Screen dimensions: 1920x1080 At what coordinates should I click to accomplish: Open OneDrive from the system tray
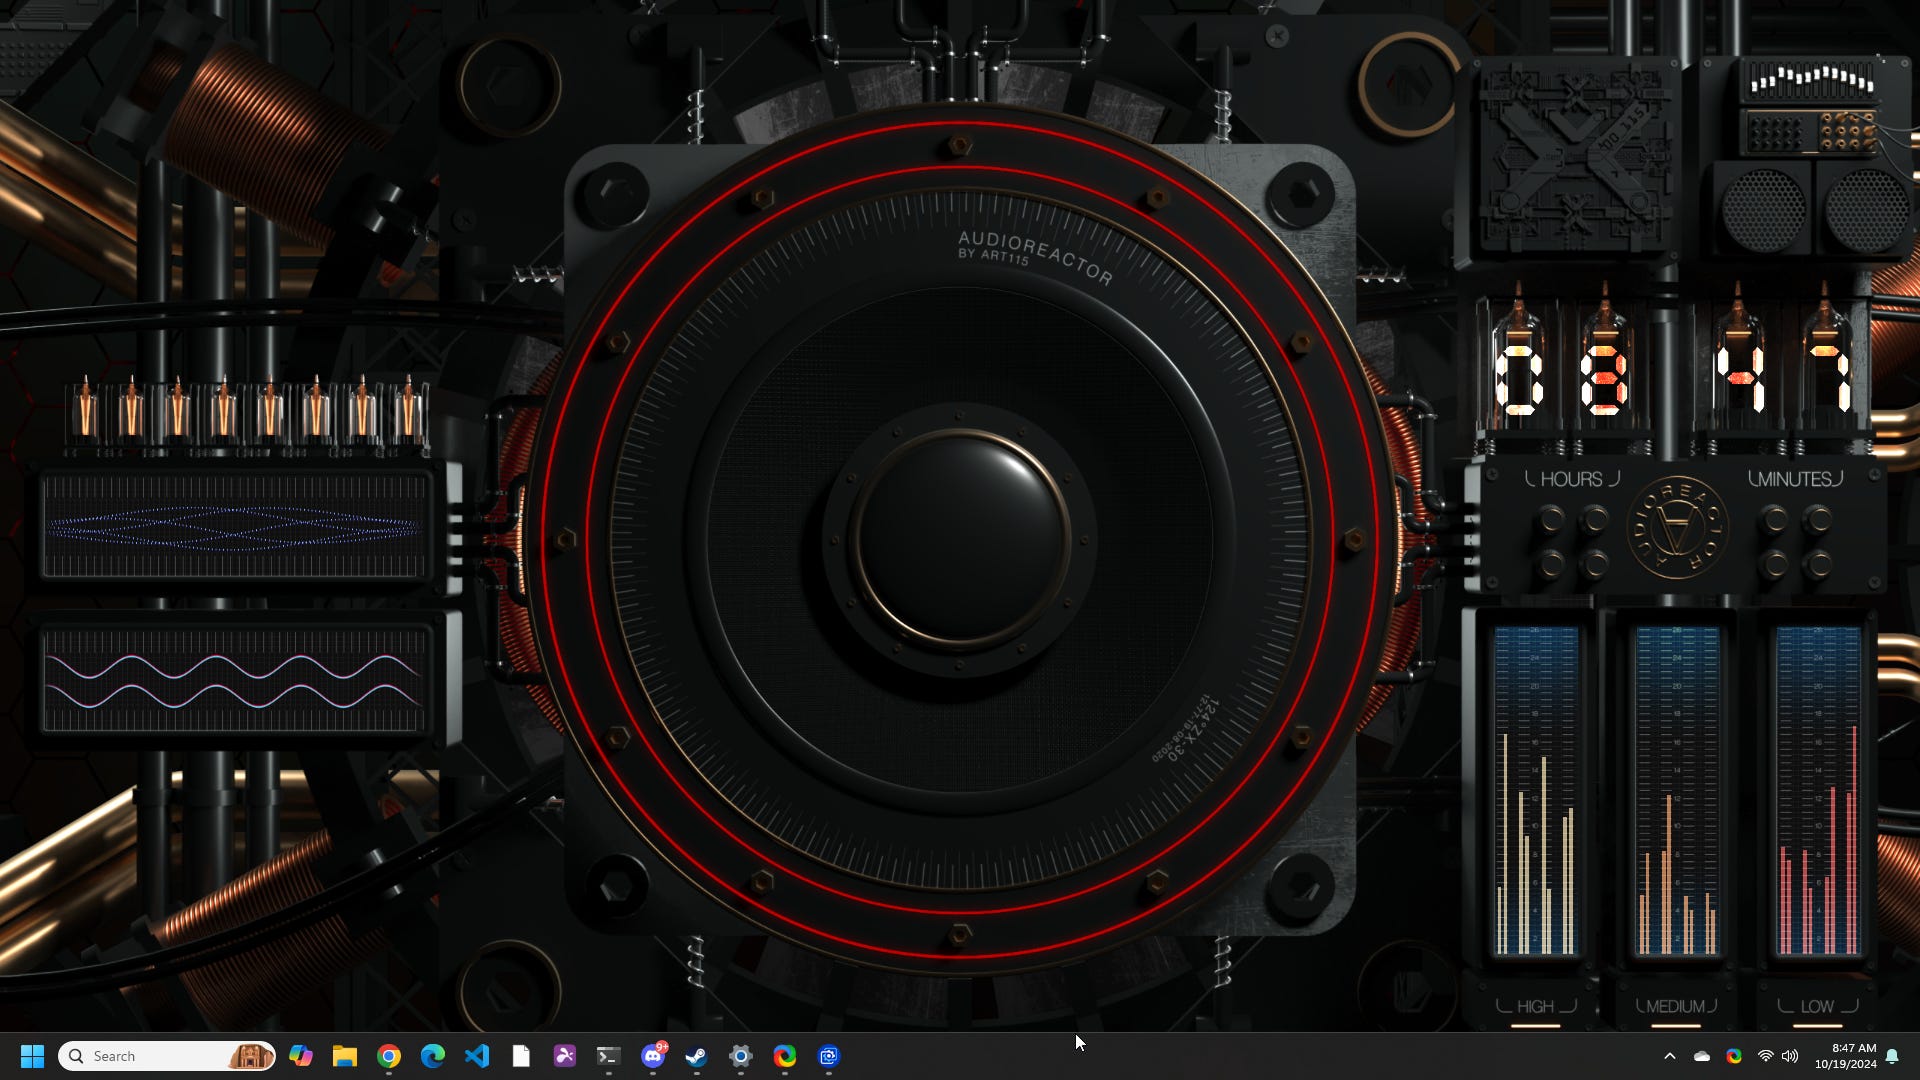(x=1701, y=1056)
